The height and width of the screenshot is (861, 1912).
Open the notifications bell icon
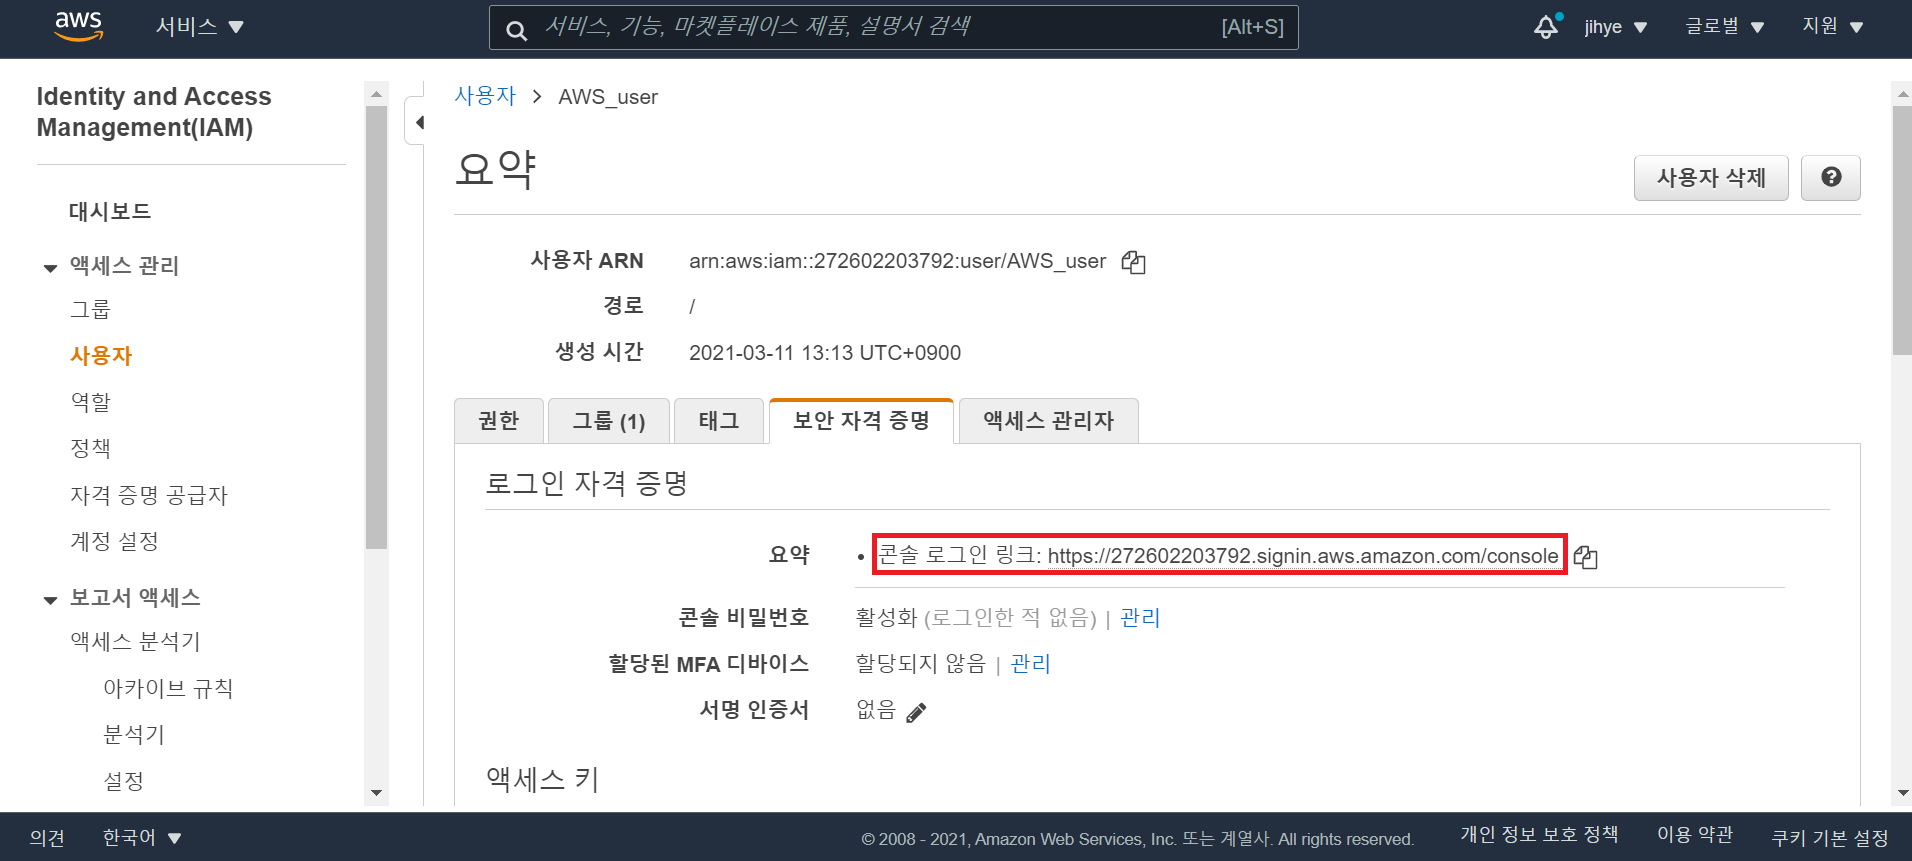tap(1546, 27)
